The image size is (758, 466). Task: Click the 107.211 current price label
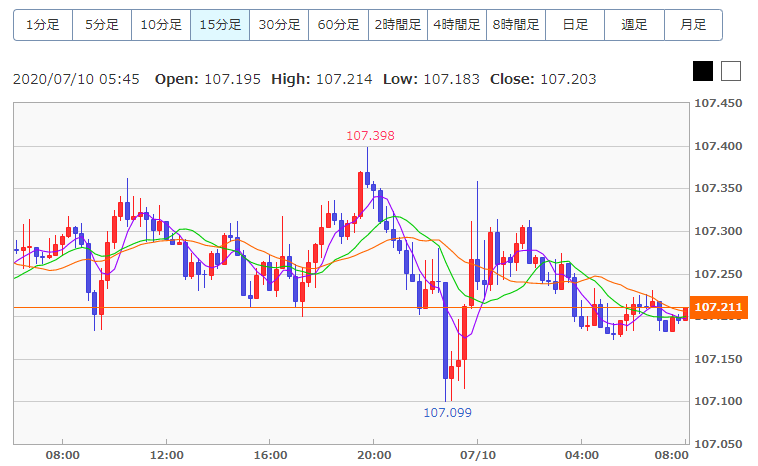pos(718,307)
